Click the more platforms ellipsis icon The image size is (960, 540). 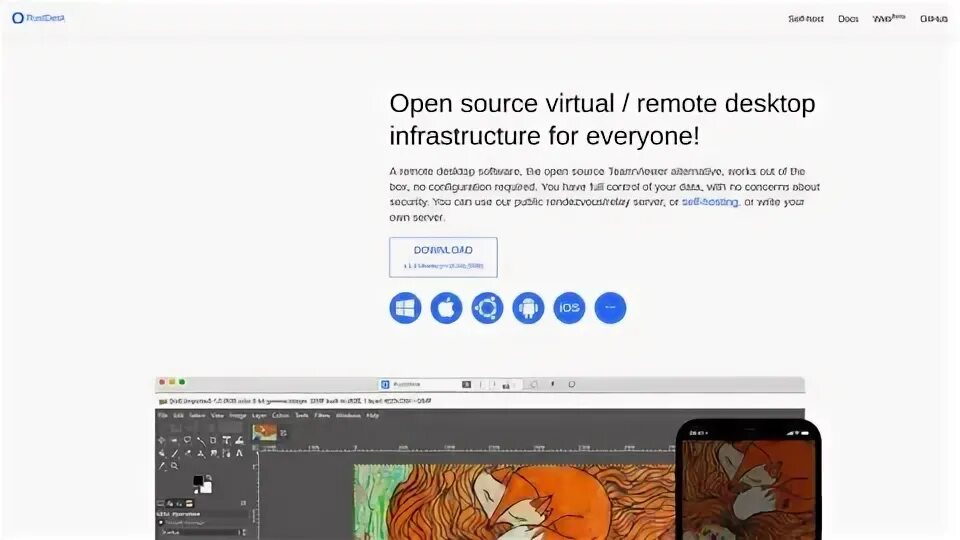click(x=610, y=308)
